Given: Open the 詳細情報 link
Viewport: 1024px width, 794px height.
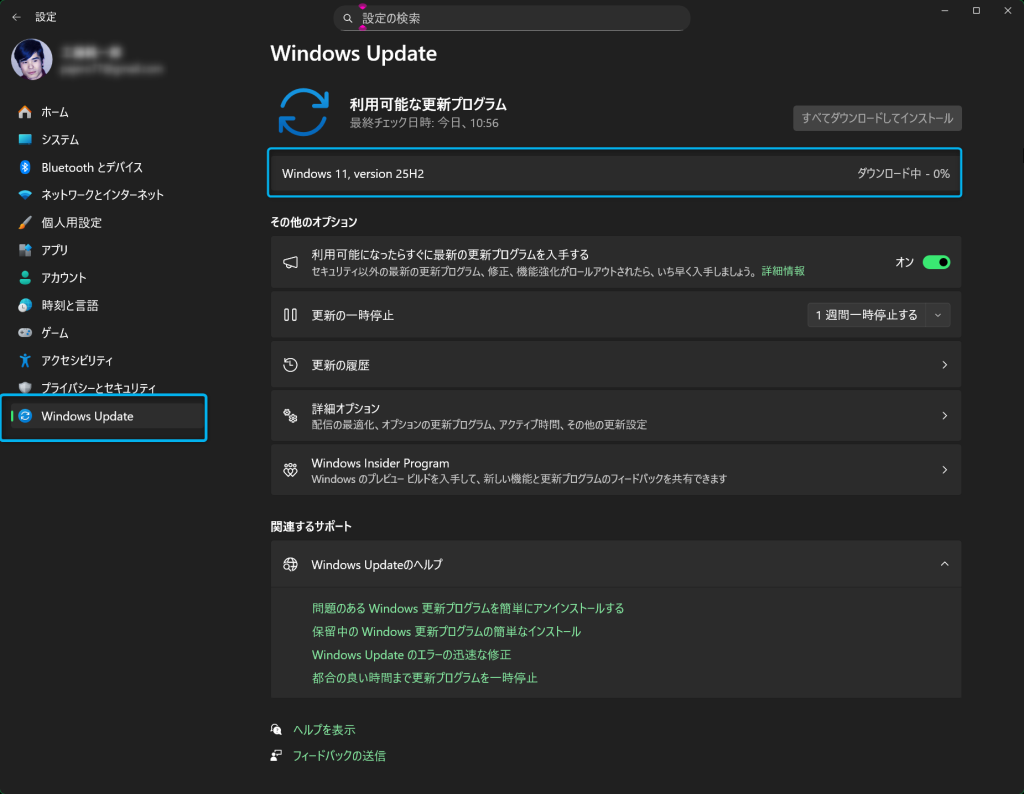Looking at the screenshot, I should tap(783, 271).
